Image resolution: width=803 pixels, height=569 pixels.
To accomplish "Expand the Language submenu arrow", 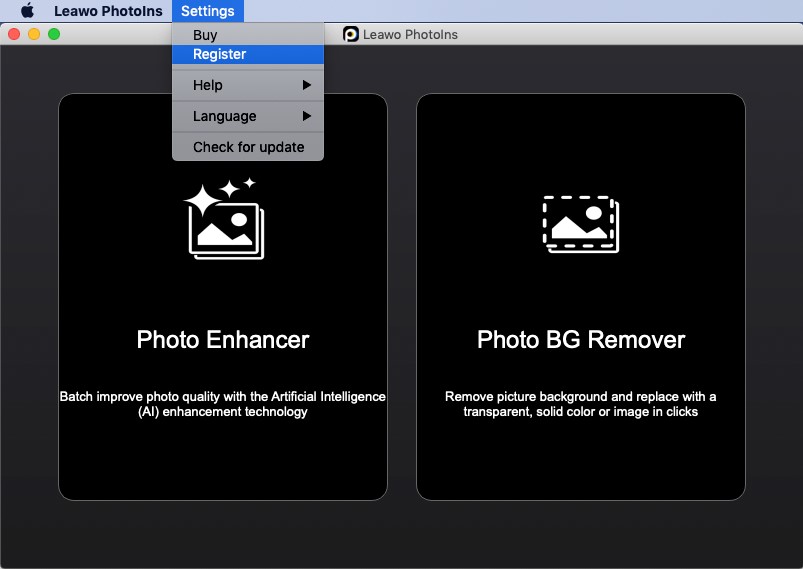I will pos(307,116).
